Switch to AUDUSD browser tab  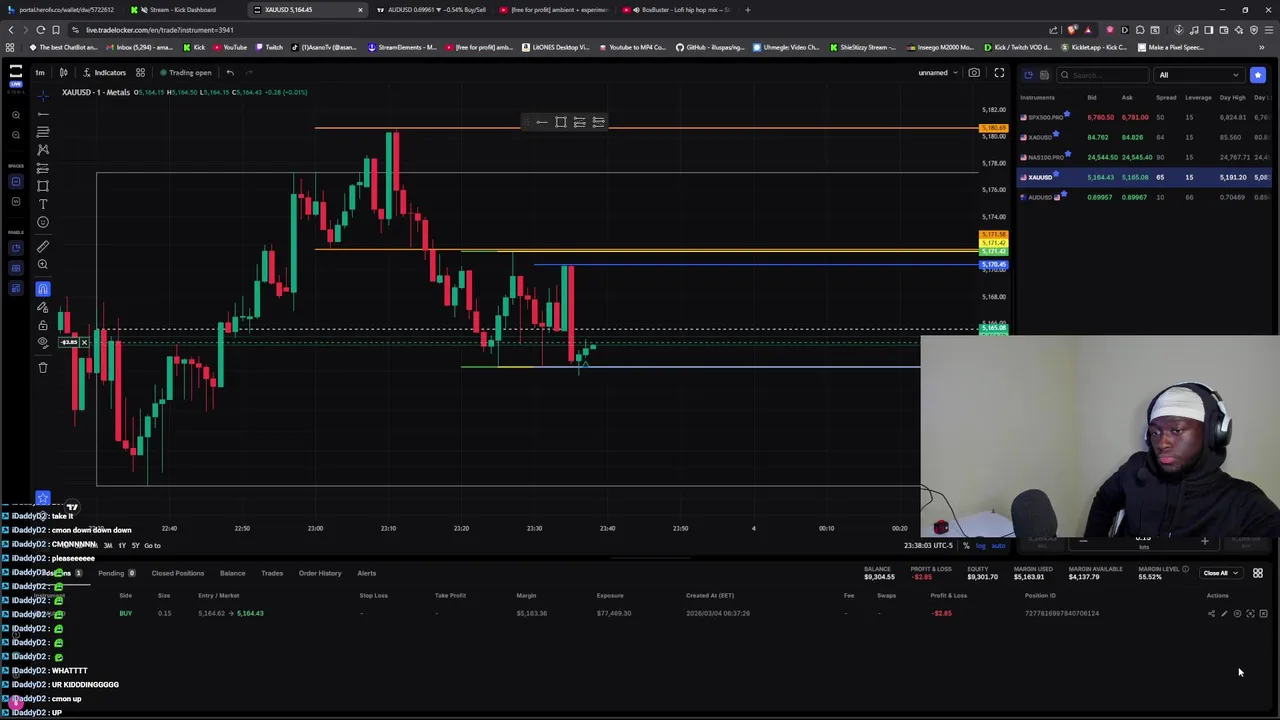pyautogui.click(x=432, y=10)
